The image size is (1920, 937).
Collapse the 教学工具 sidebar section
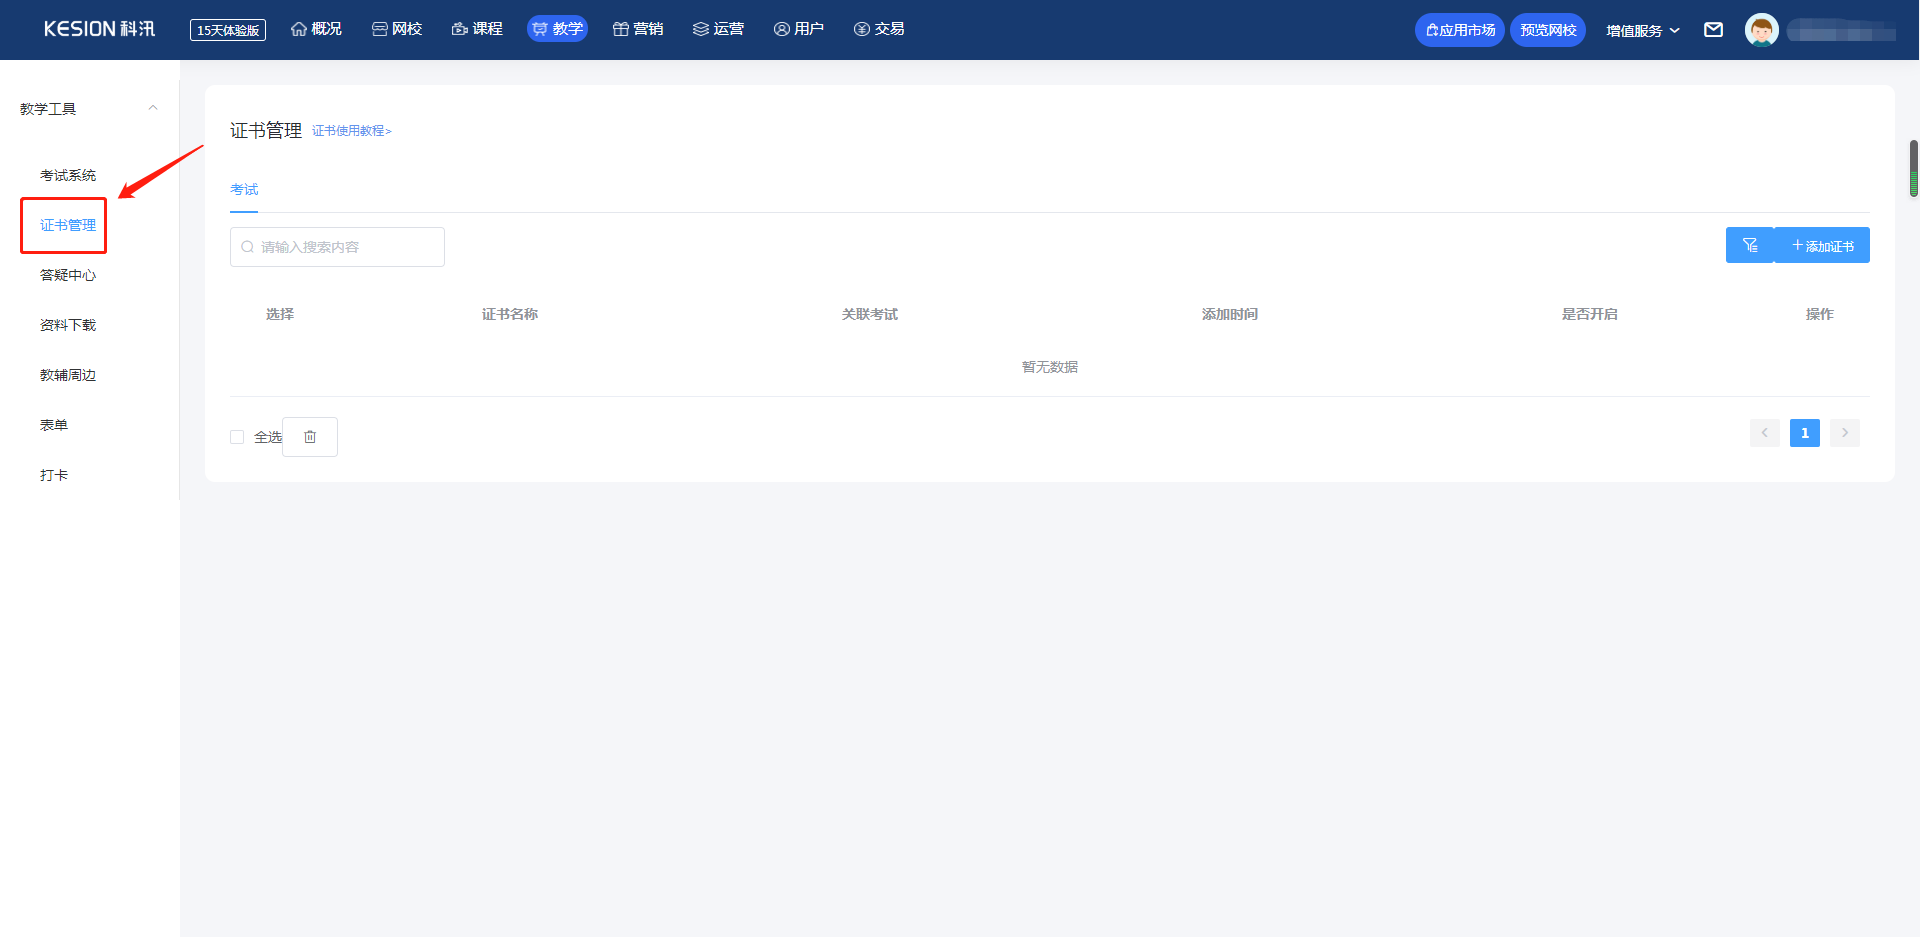pyautogui.click(x=153, y=108)
